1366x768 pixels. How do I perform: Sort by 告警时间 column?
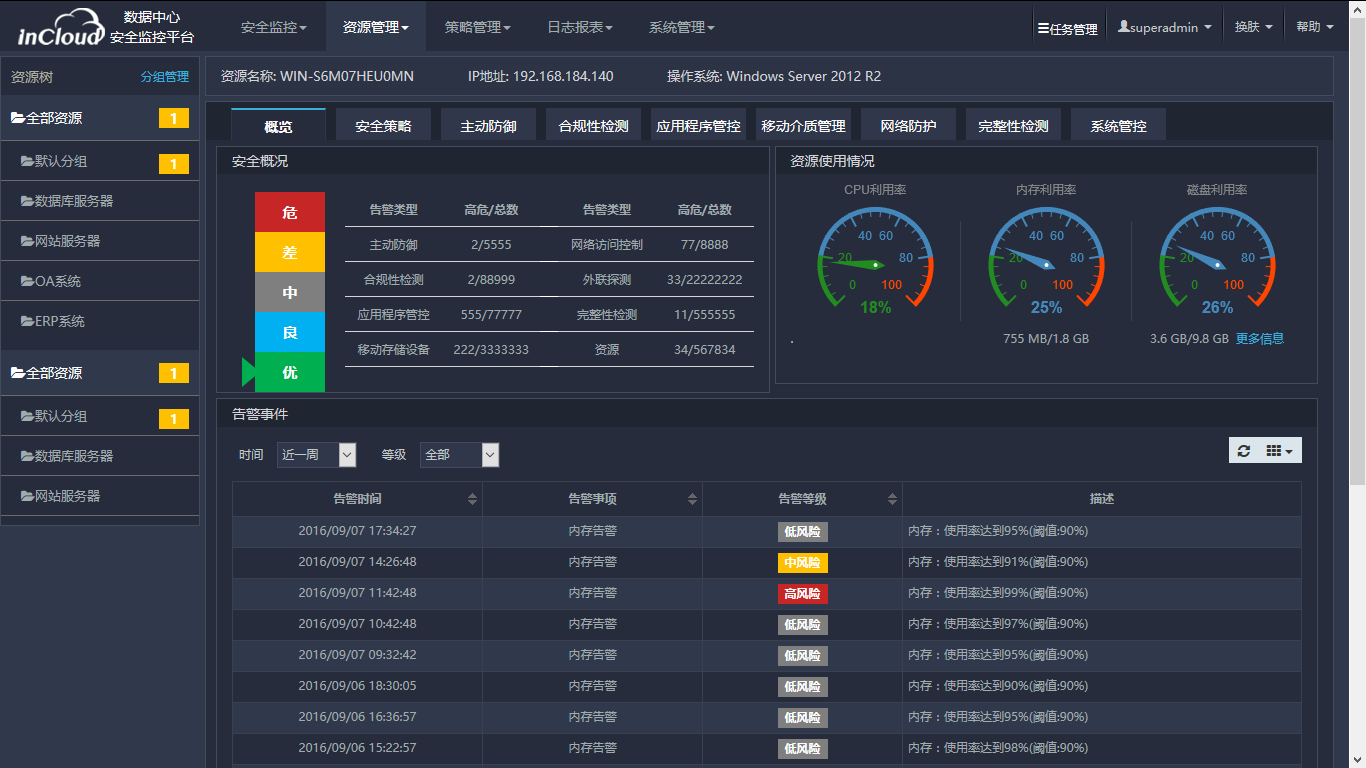click(357, 498)
